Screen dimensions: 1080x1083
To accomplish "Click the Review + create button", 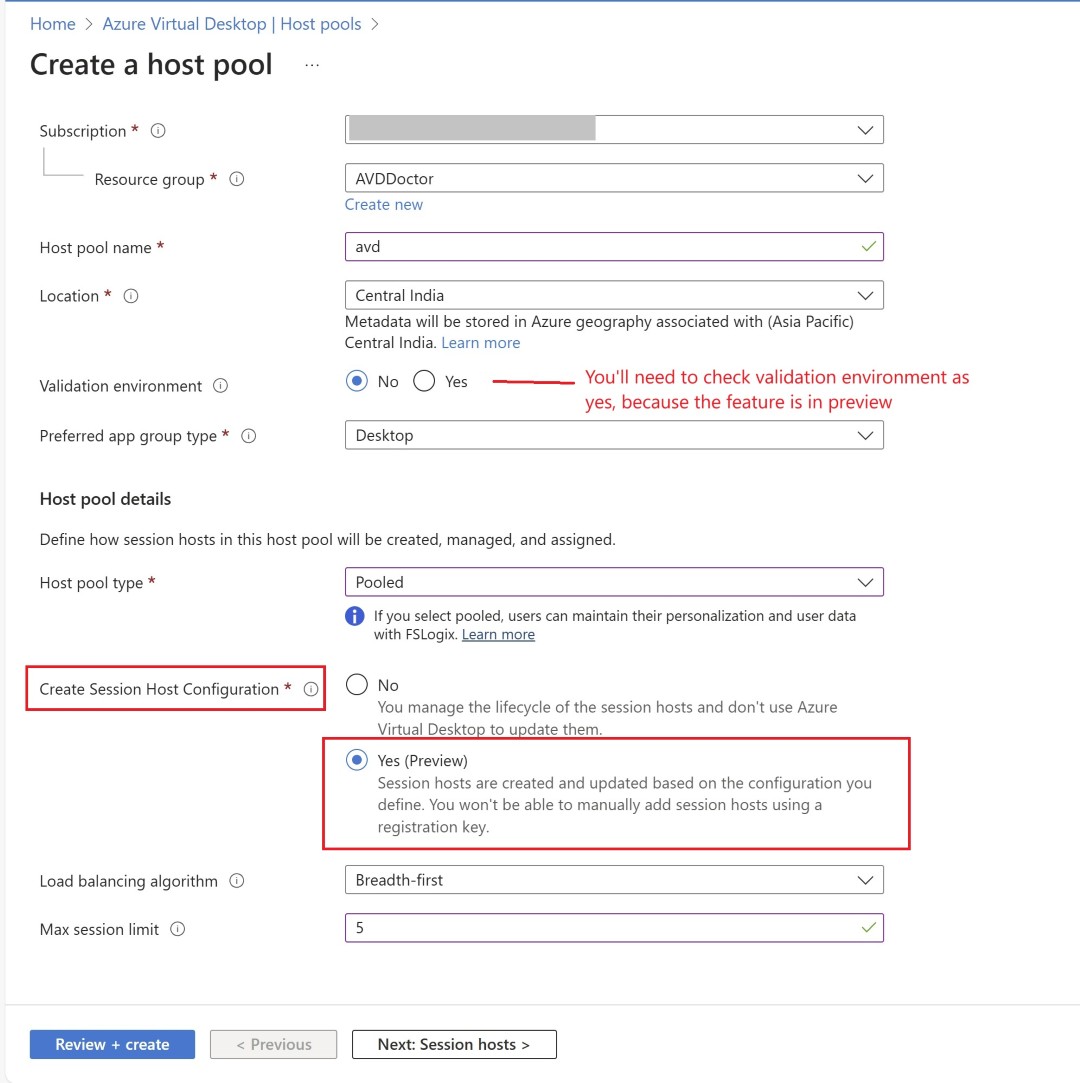I will tap(113, 1044).
